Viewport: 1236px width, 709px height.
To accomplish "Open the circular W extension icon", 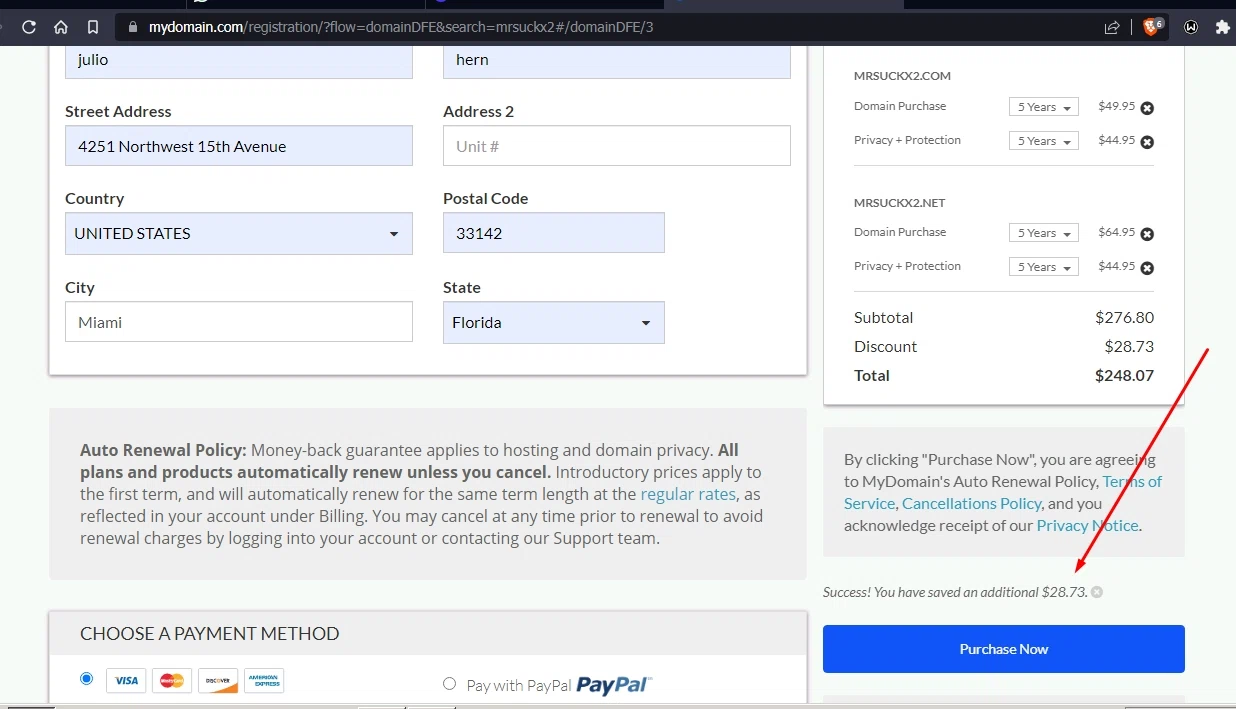I will tap(1191, 27).
